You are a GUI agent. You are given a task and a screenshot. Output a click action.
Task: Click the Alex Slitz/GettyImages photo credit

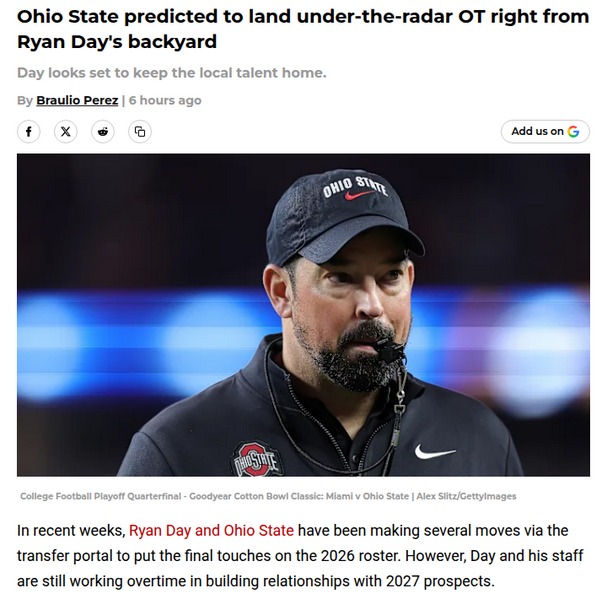[x=467, y=496]
